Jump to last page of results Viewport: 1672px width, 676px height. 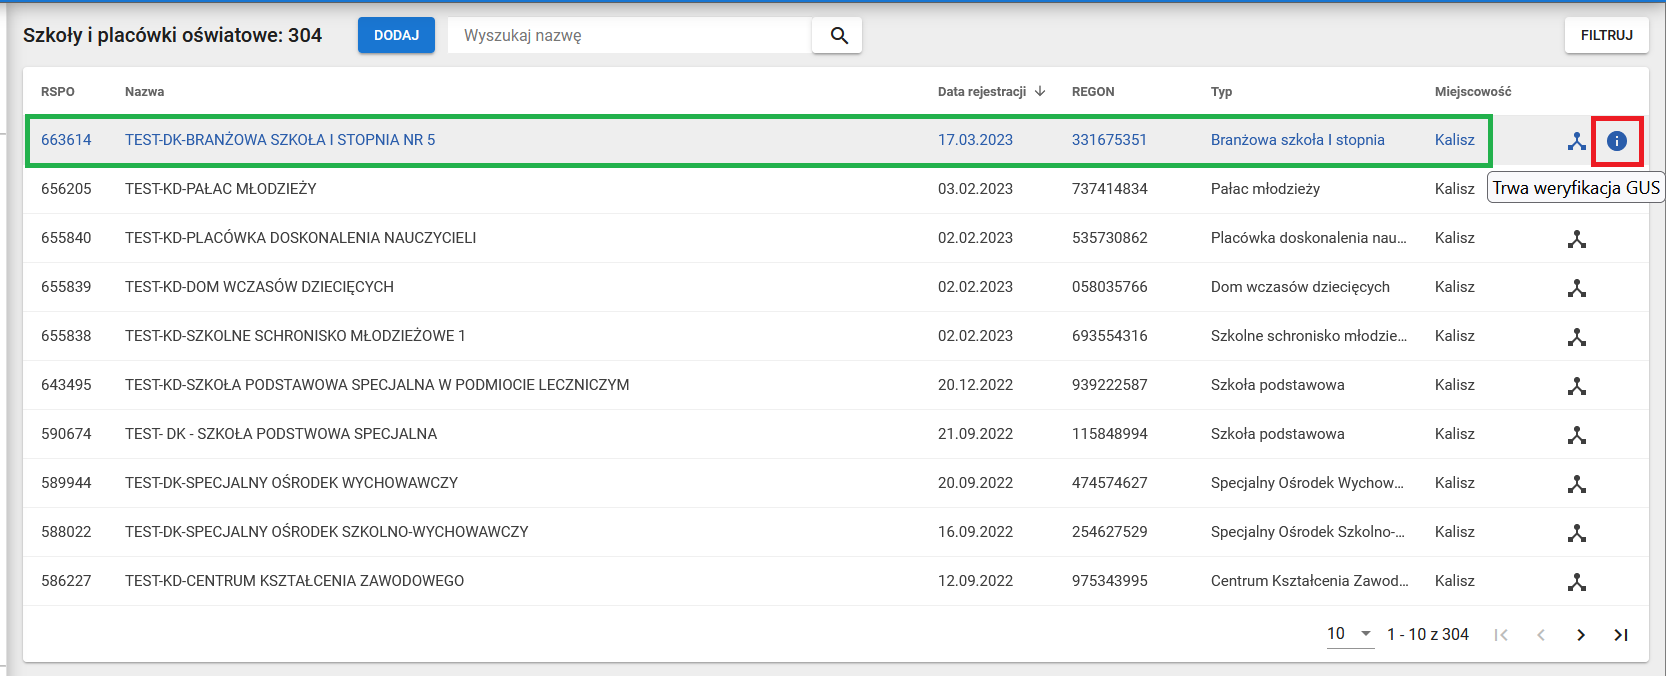tap(1620, 635)
